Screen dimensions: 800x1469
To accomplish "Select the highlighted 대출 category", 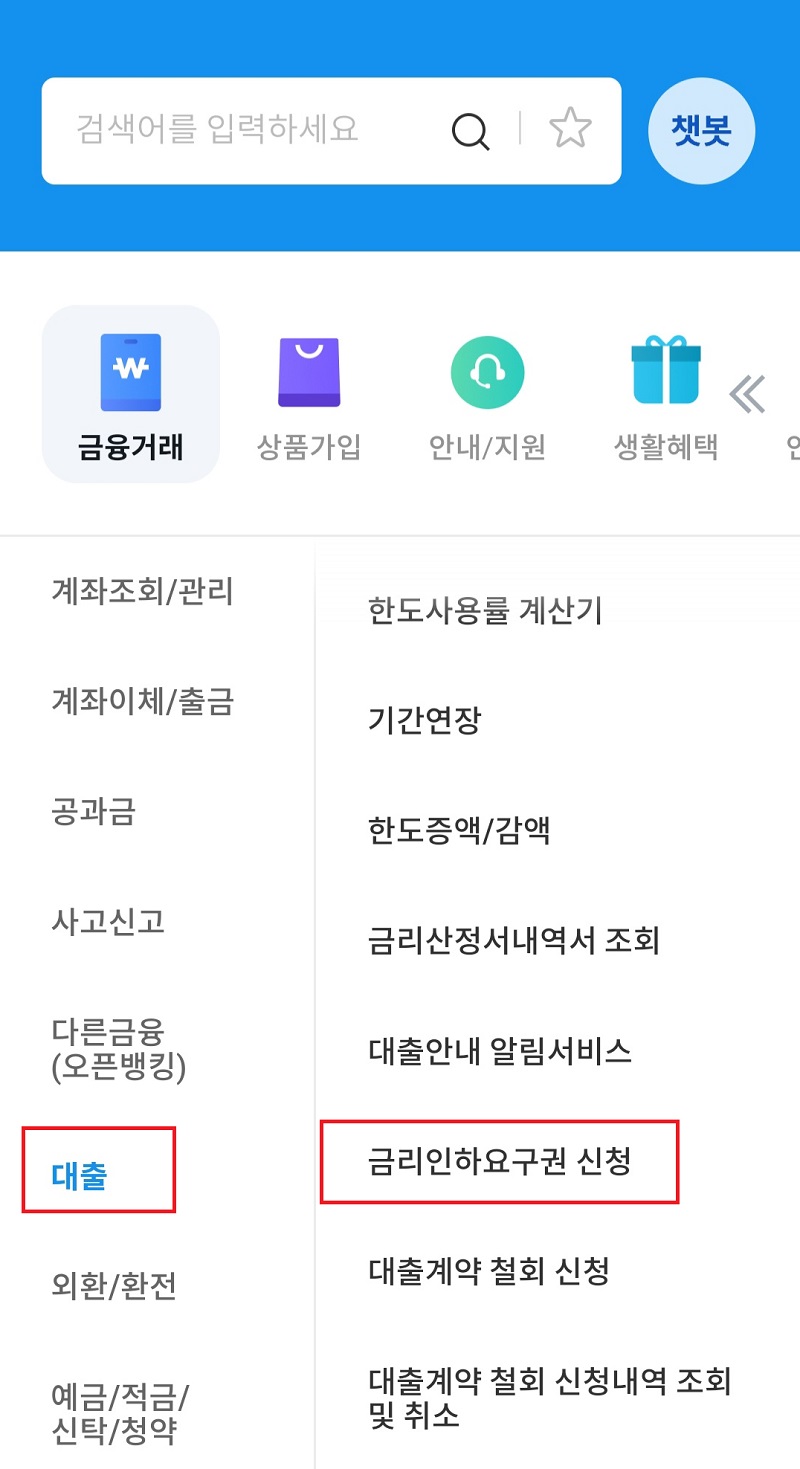I will pyautogui.click(x=79, y=1176).
